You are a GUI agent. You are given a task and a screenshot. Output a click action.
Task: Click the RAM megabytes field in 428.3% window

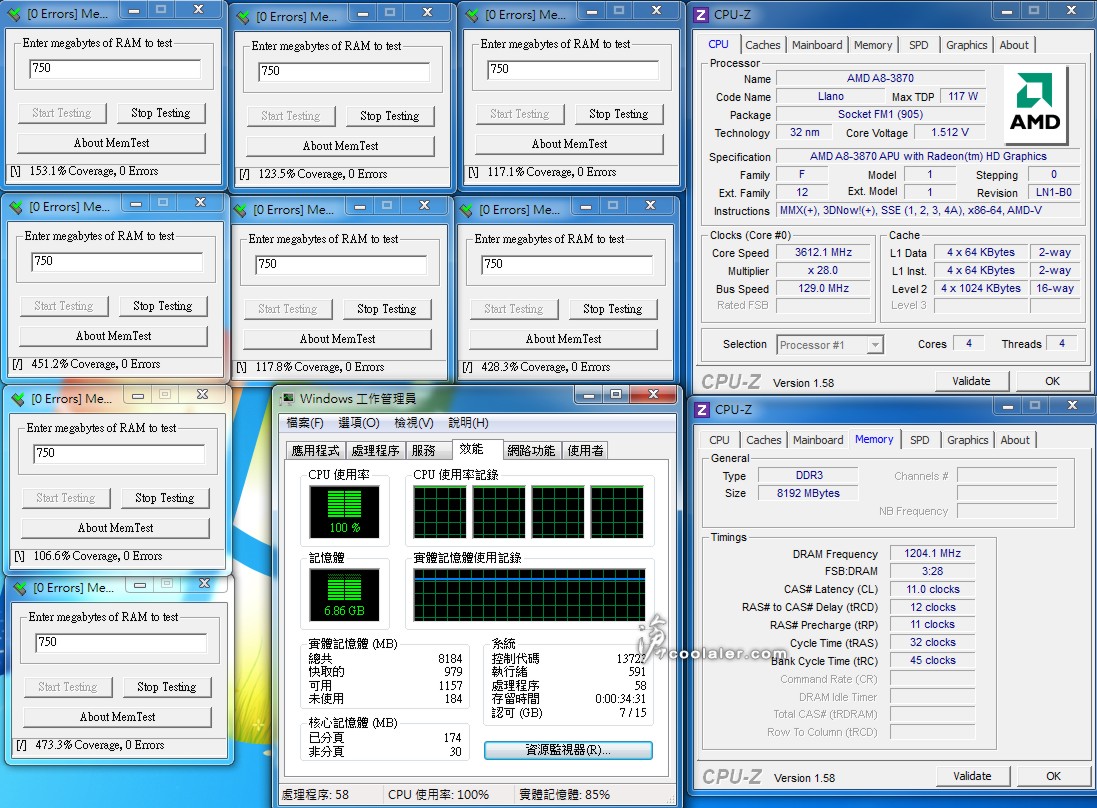click(x=567, y=264)
